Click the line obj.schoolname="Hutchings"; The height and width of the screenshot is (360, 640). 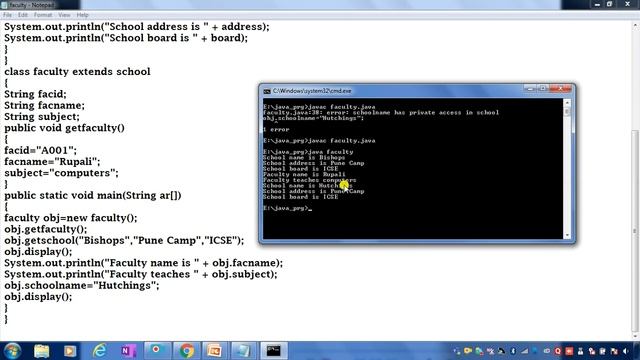pos(82,286)
